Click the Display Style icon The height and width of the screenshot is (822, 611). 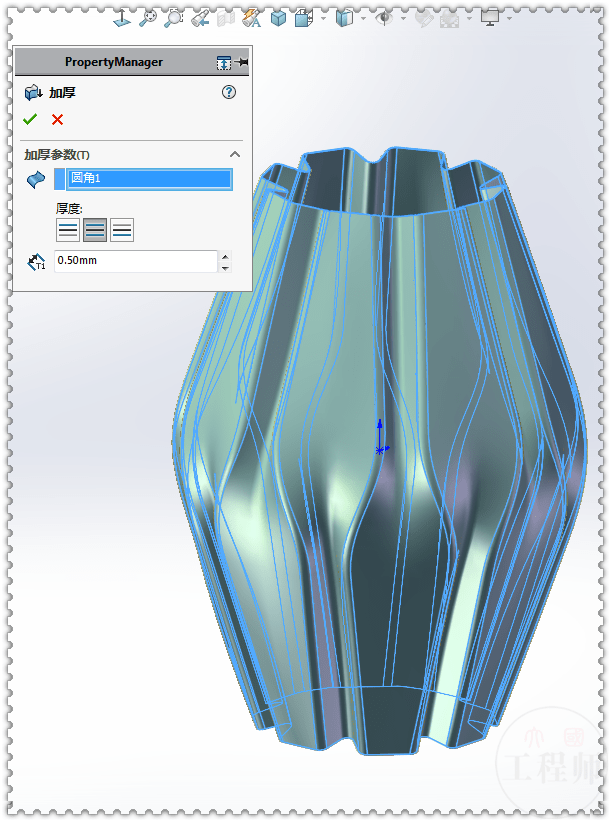tap(304, 18)
